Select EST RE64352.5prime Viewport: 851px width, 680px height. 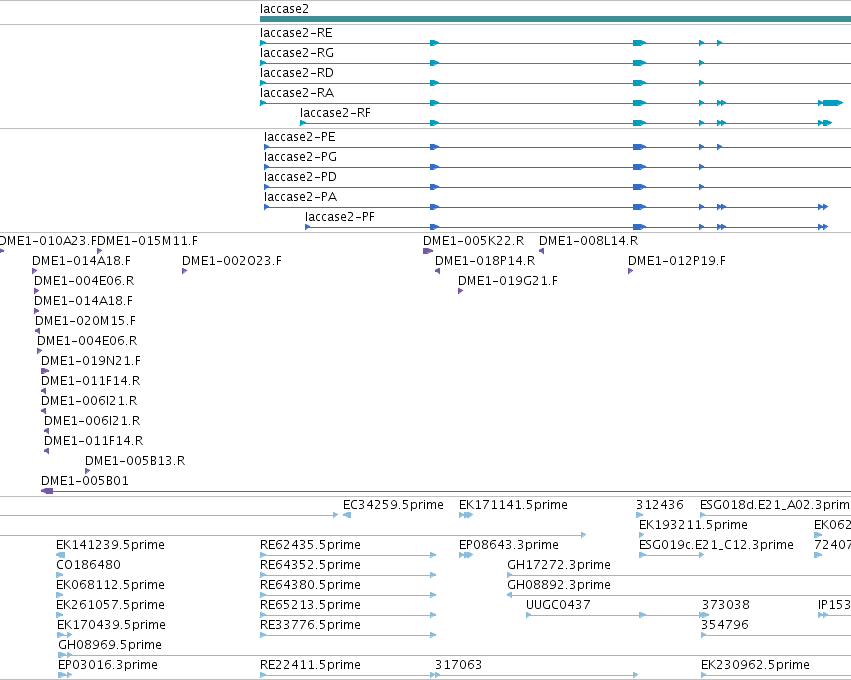(x=310, y=565)
